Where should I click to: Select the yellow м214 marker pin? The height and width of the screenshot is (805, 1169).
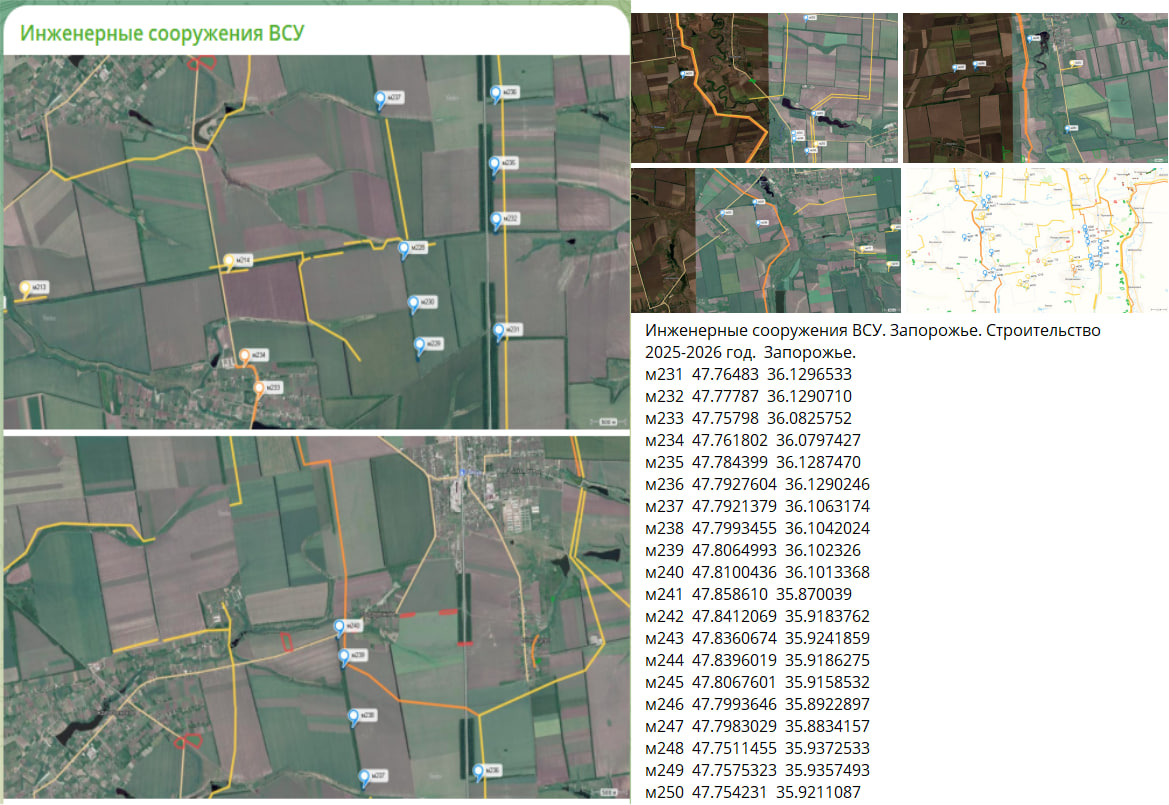click(229, 261)
